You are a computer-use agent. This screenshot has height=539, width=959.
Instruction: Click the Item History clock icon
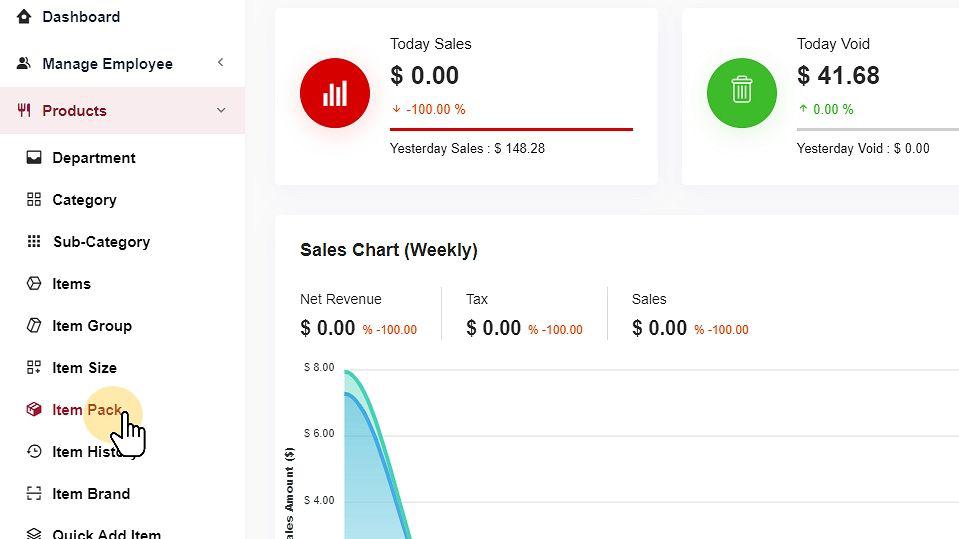34,452
